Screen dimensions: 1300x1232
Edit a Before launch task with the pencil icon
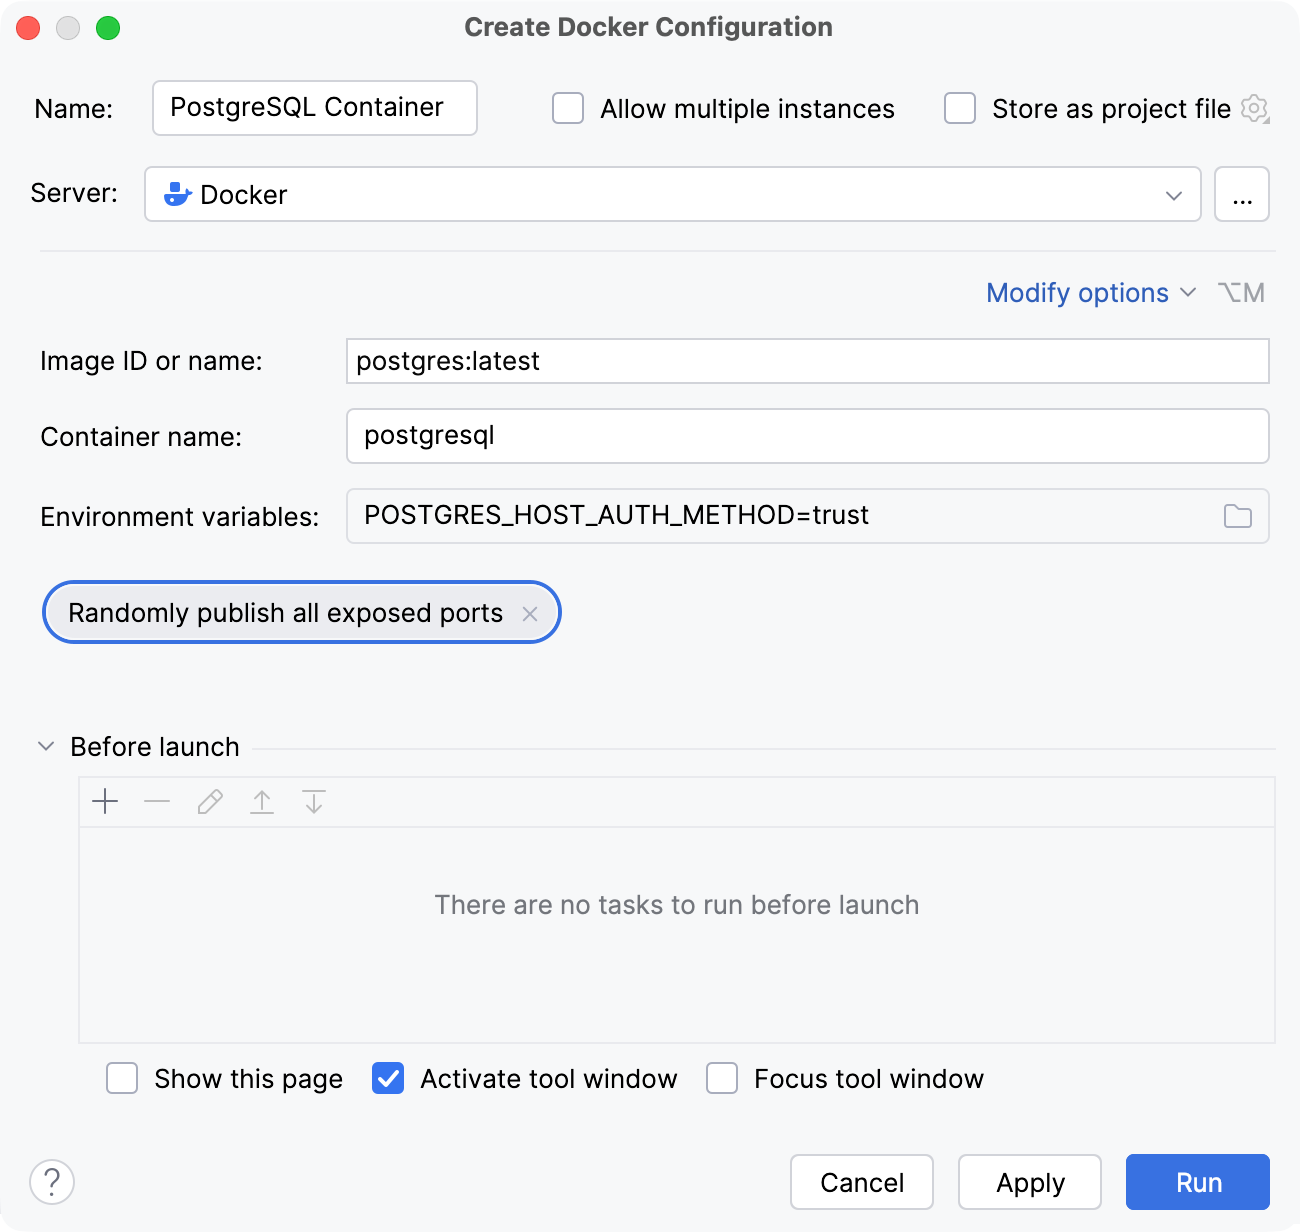[209, 801]
